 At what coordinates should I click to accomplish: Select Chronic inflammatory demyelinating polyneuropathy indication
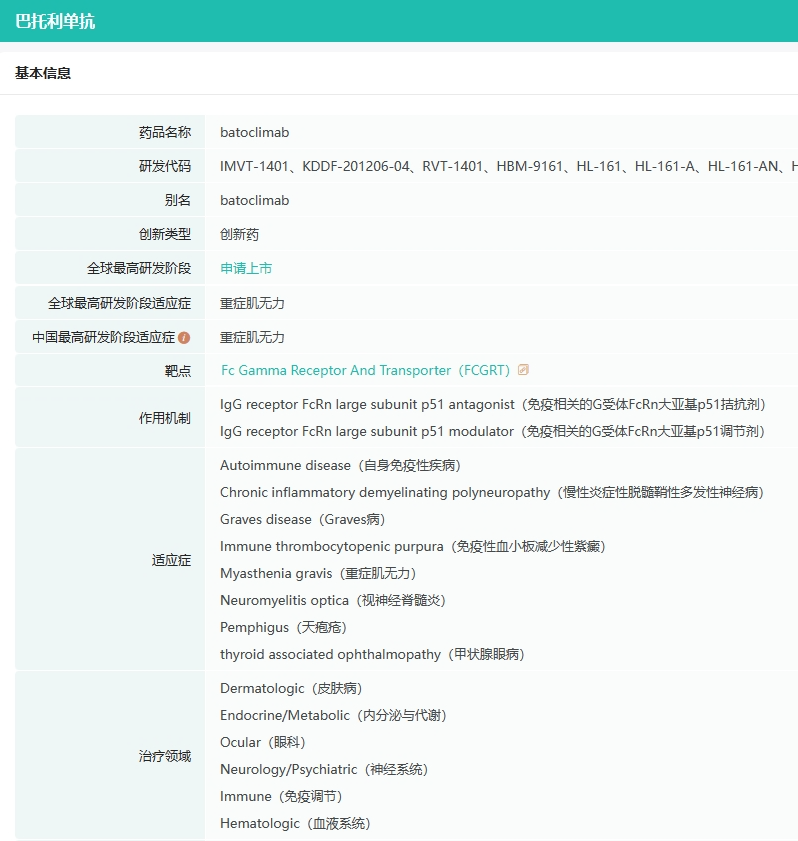pos(490,492)
